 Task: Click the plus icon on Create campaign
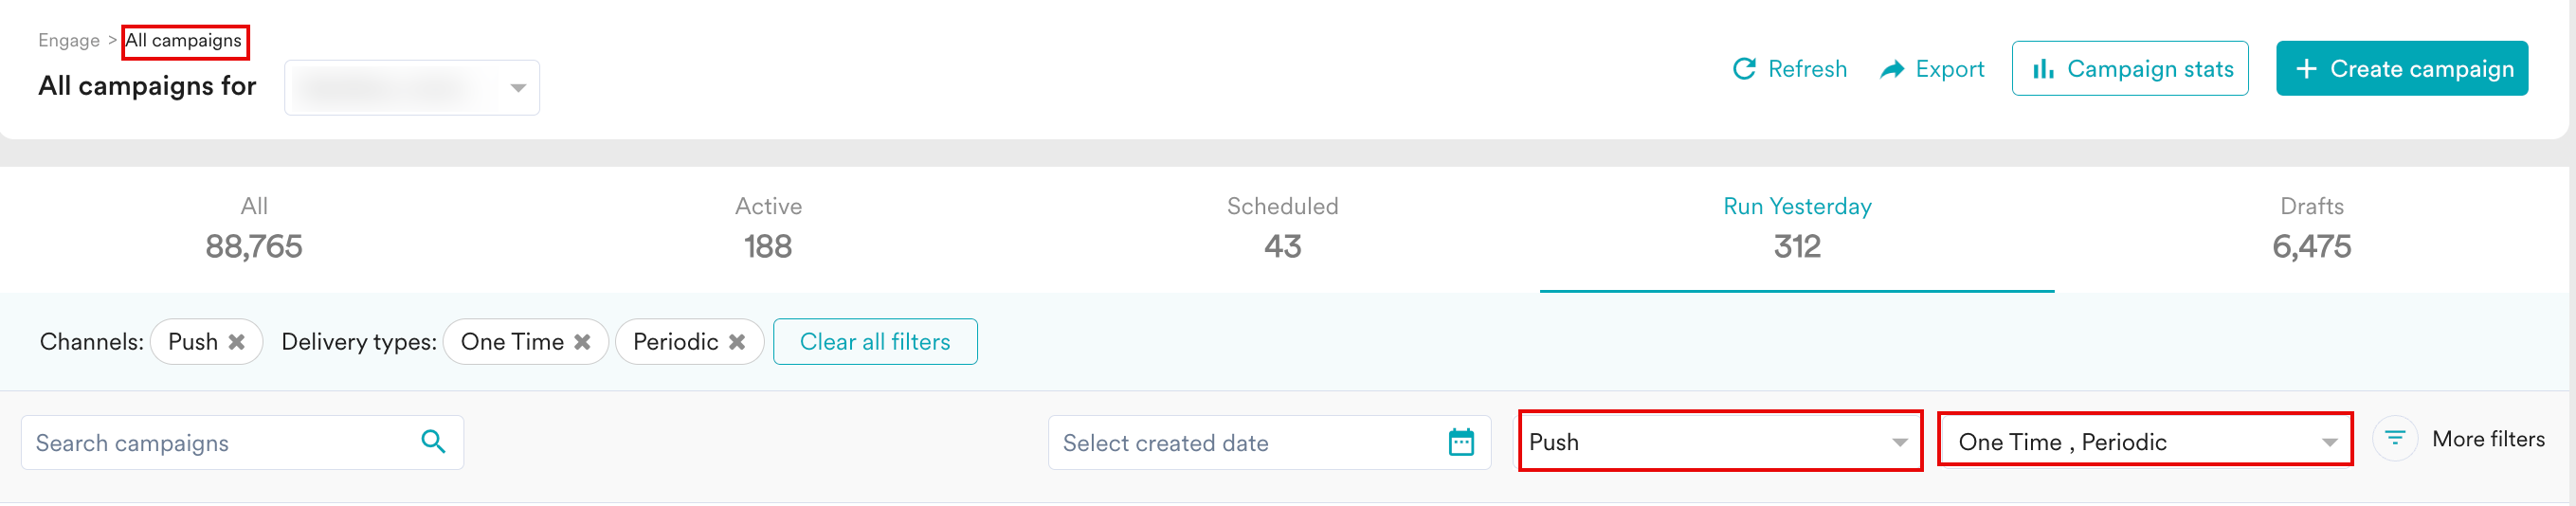[x=2306, y=69]
